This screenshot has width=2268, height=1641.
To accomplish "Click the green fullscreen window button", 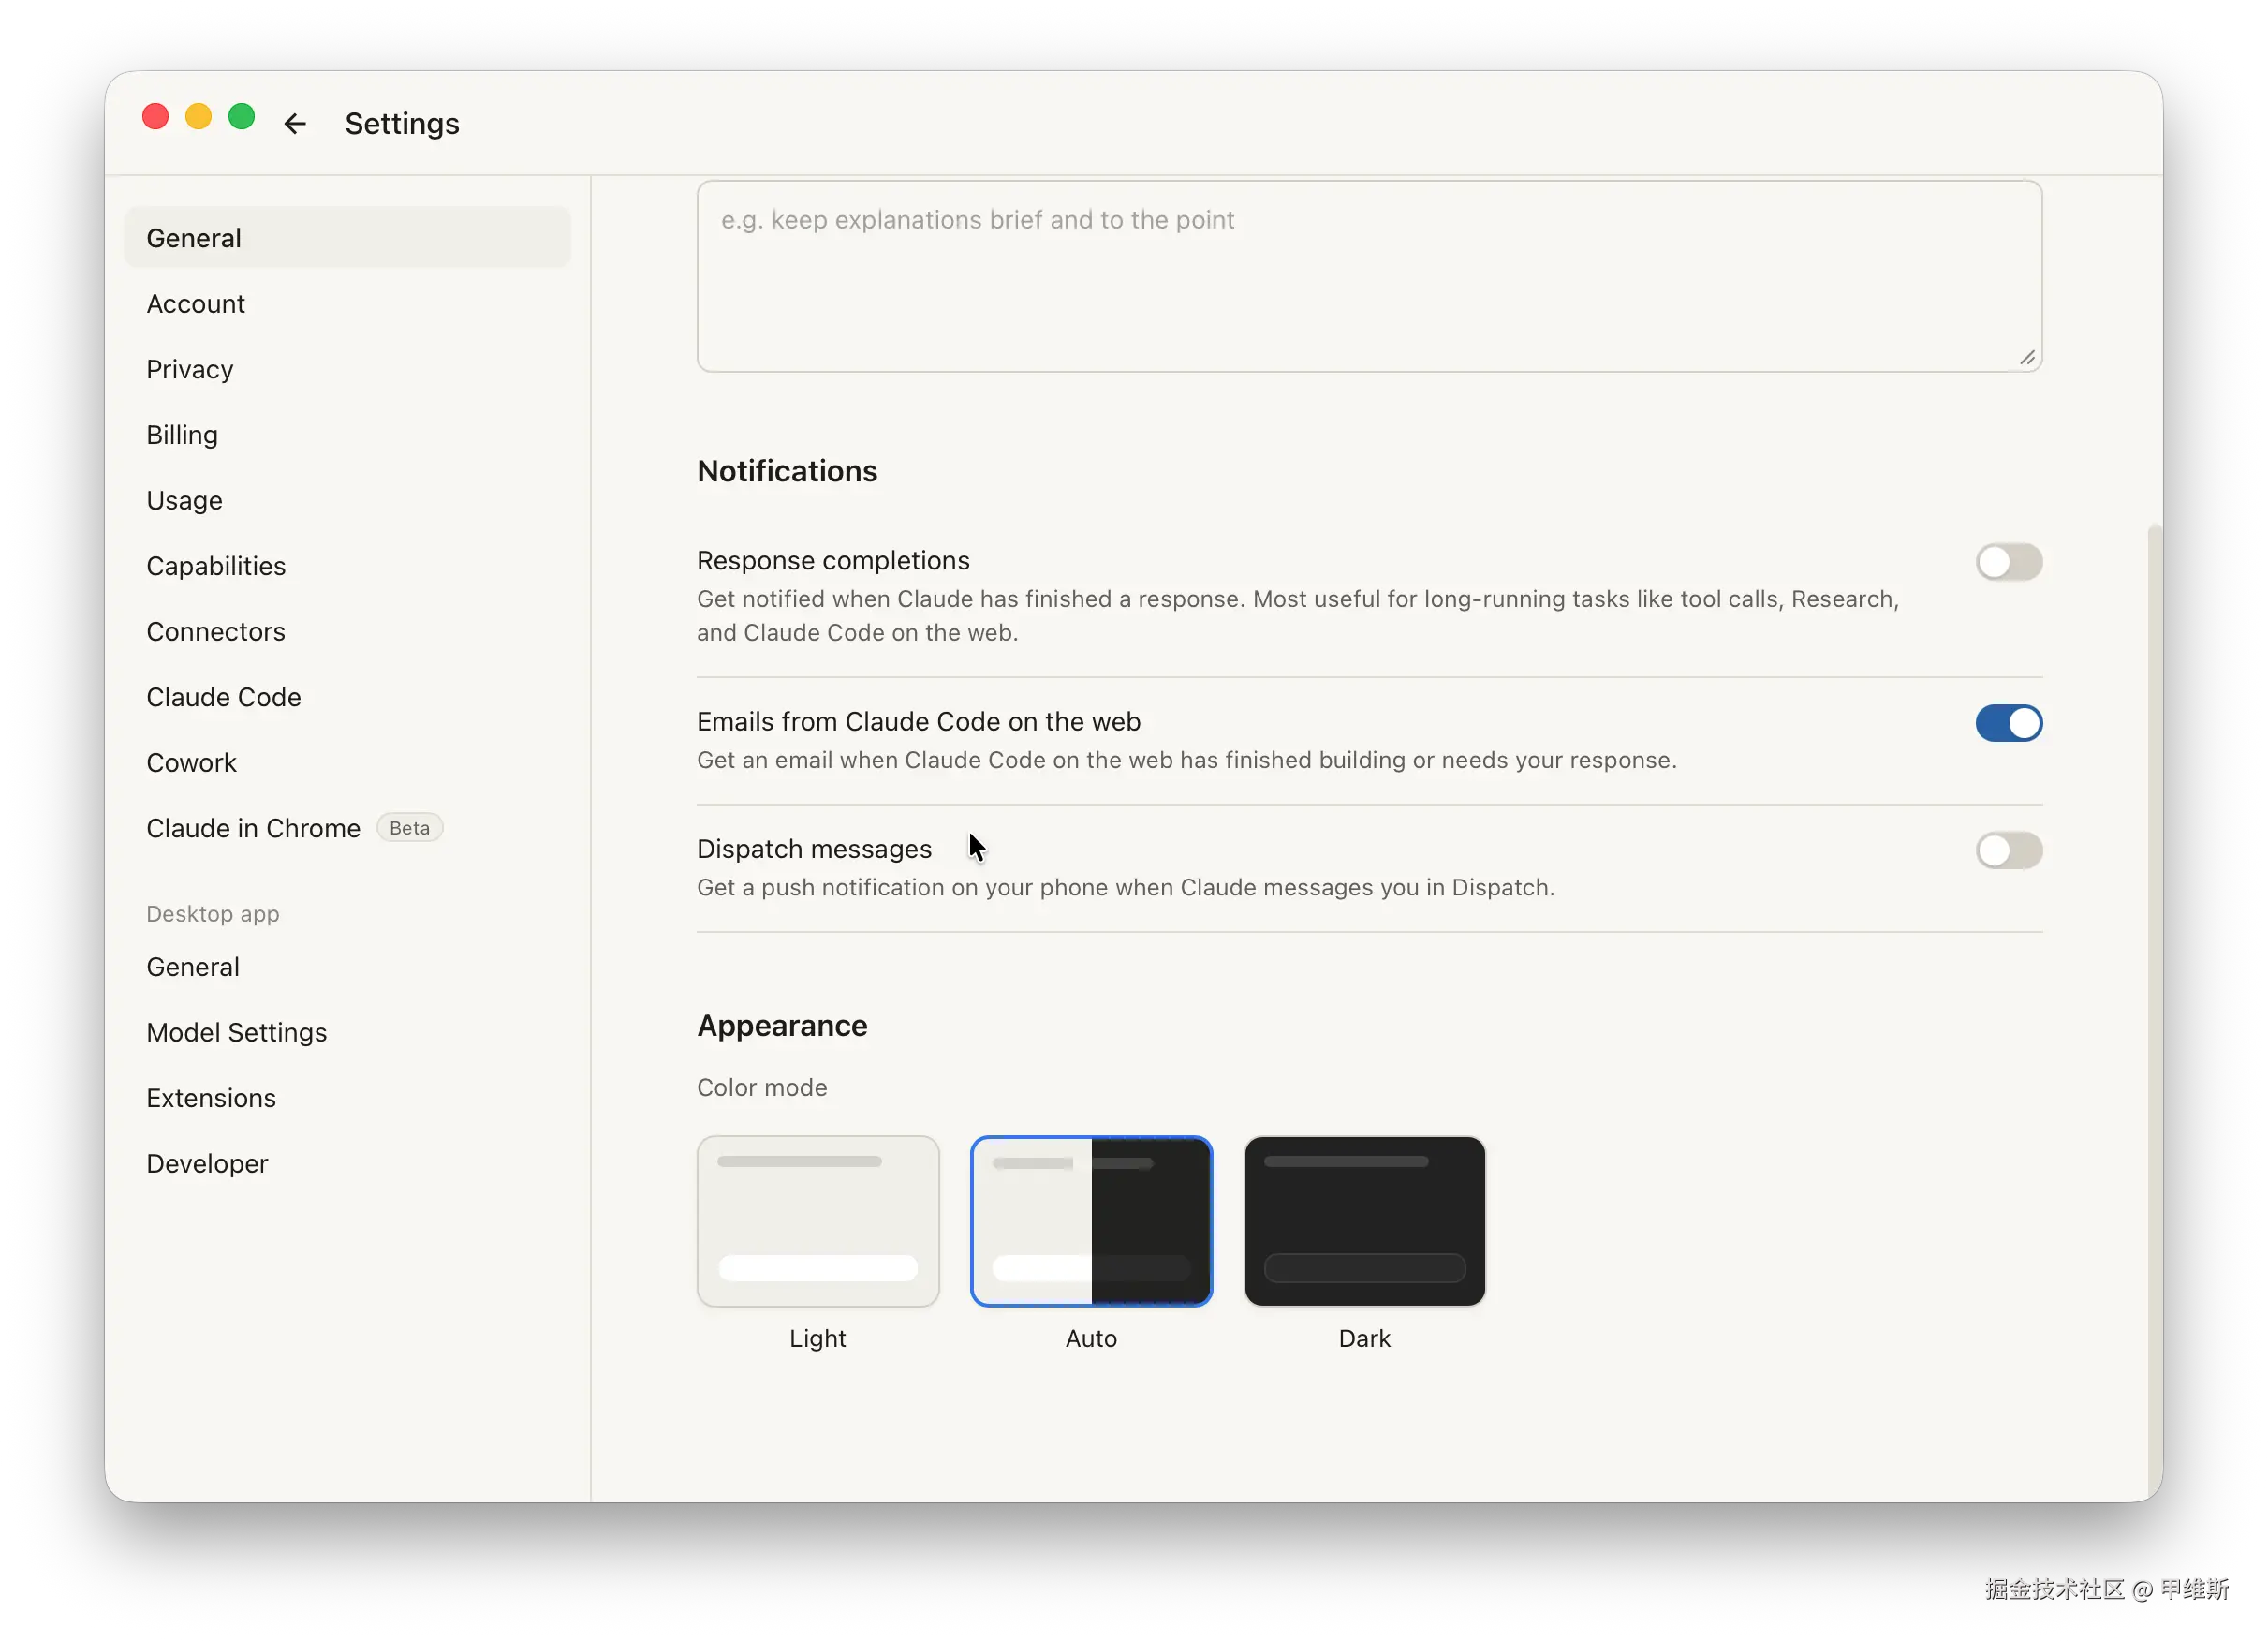I will click(241, 117).
